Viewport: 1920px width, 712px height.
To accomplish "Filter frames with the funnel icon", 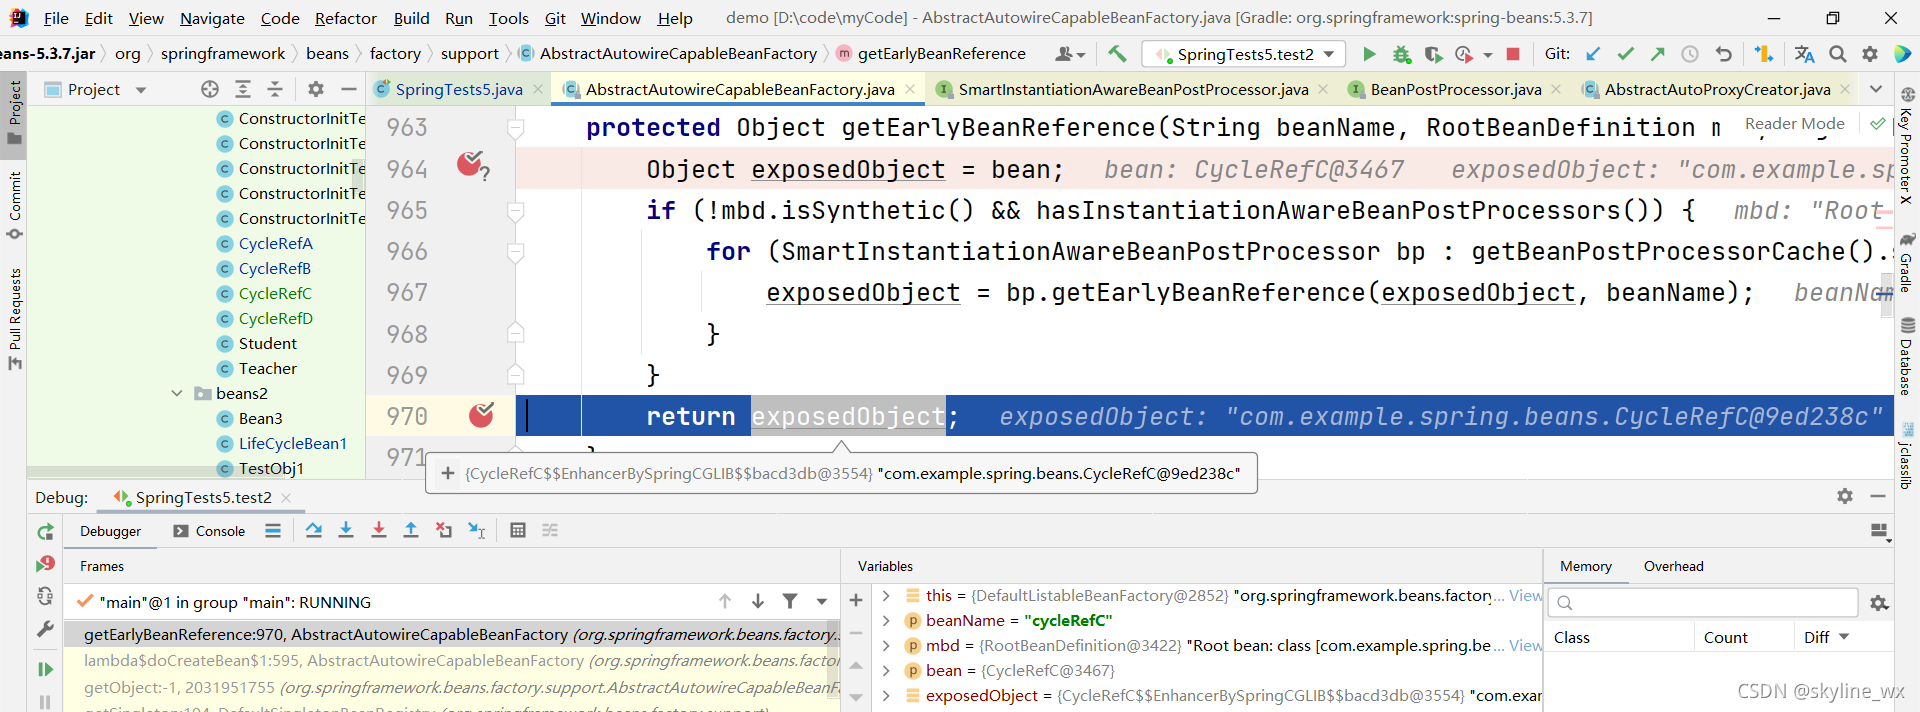I will tap(790, 601).
